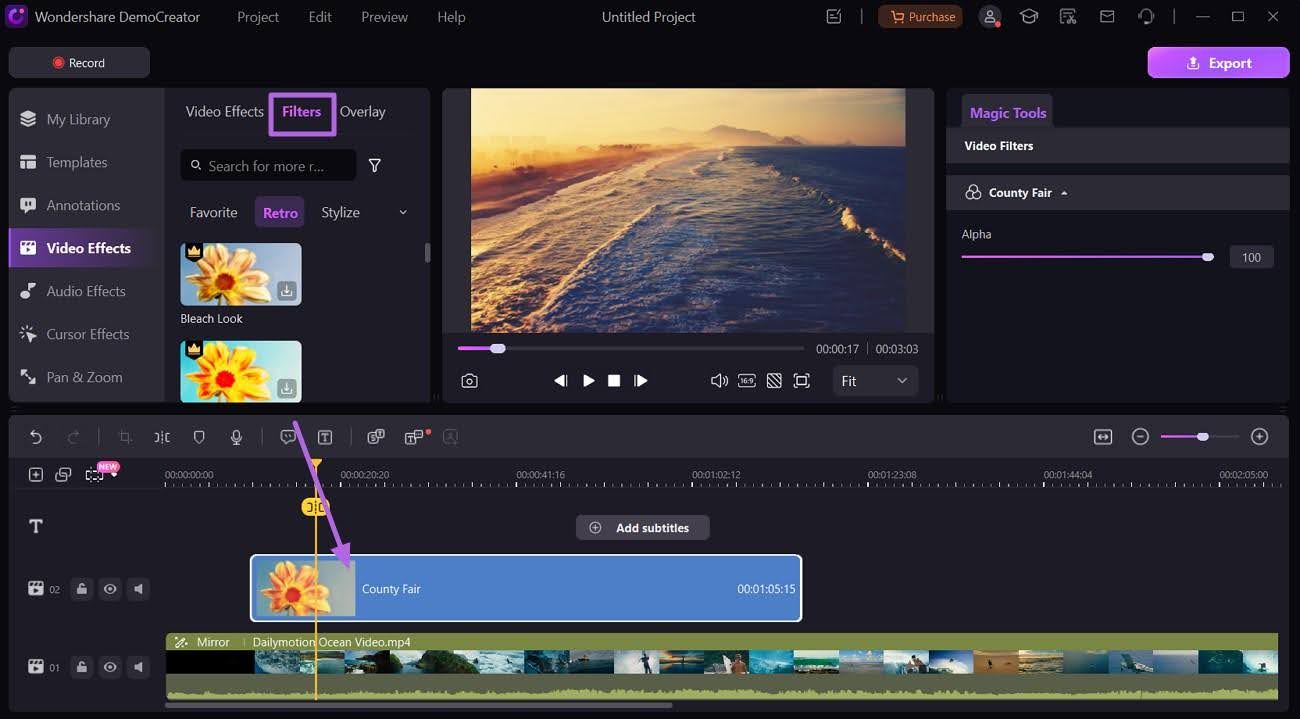
Task: Open the headset support icon
Action: 1146,17
